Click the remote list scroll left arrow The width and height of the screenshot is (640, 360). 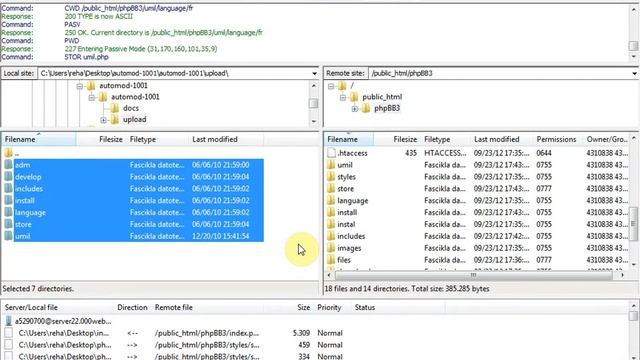(x=330, y=276)
